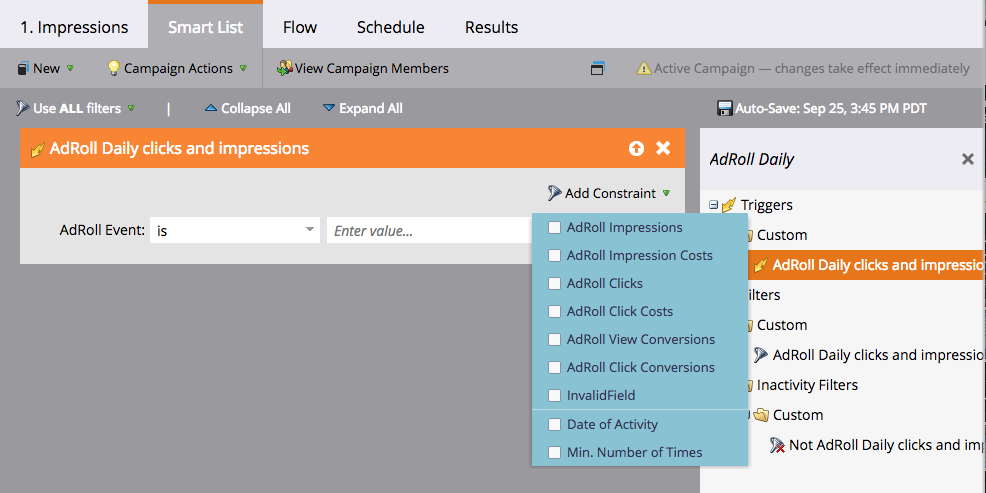Click the trigger icon in the orange card header
986x493 pixels.
coord(38,149)
